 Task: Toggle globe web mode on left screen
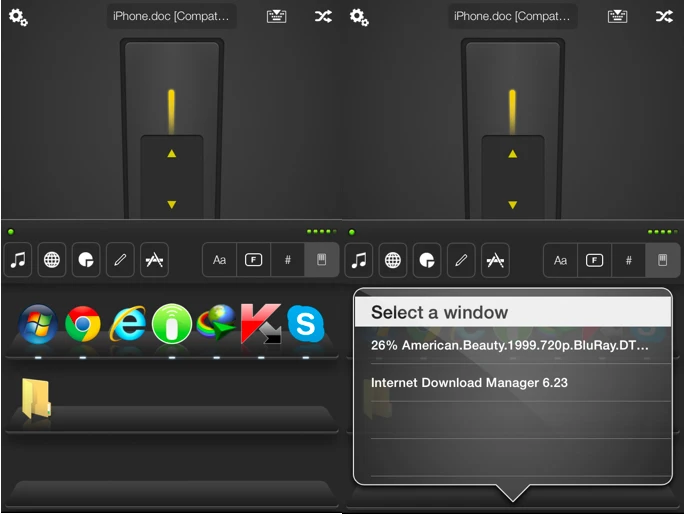coord(52,260)
